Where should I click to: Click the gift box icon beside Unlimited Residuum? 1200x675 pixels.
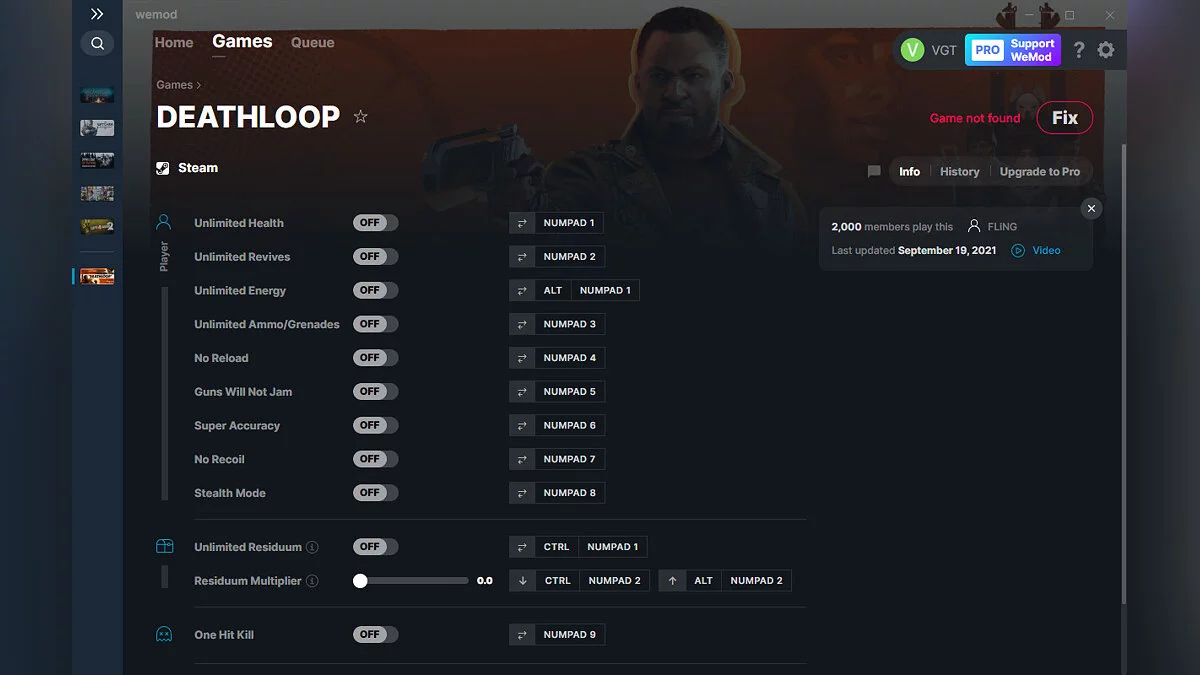pyautogui.click(x=164, y=546)
